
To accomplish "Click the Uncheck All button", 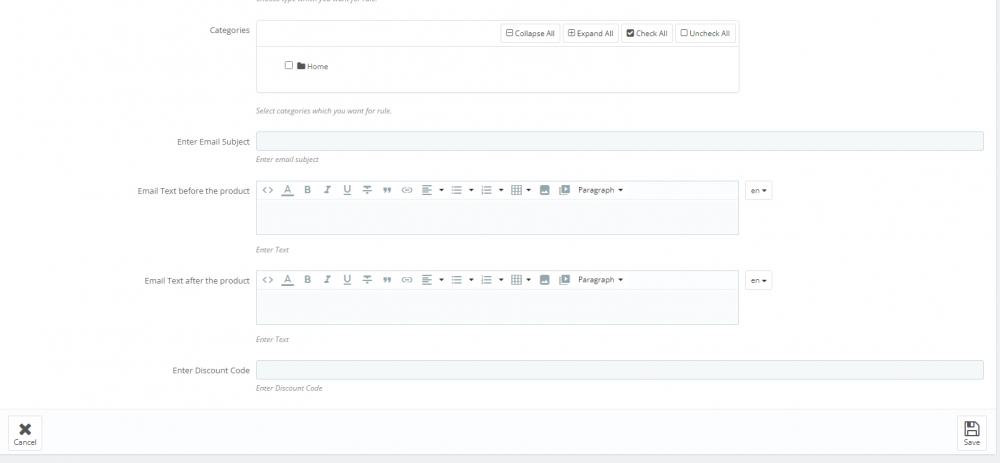I will click(705, 33).
